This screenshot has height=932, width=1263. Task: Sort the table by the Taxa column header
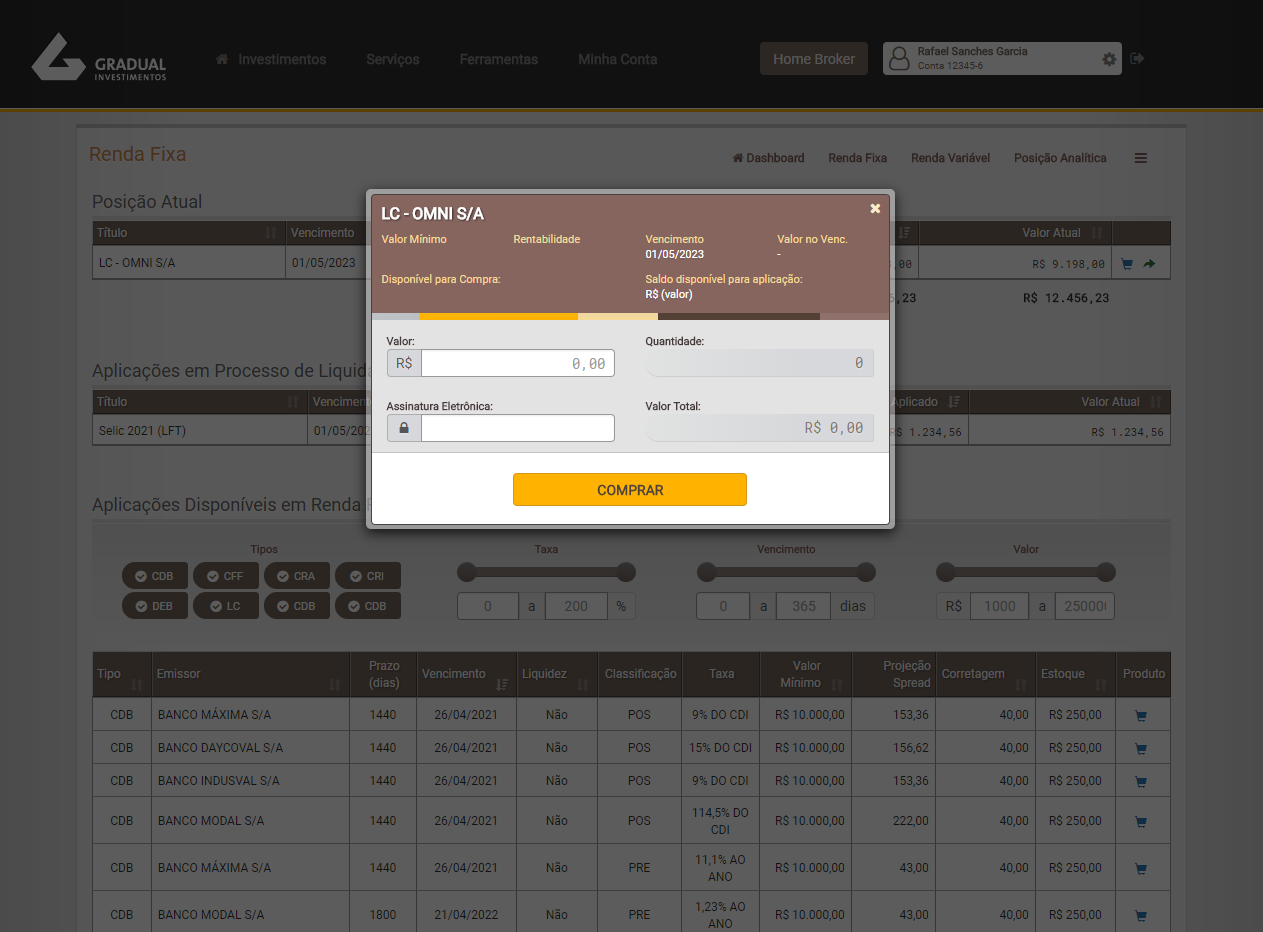tap(720, 674)
